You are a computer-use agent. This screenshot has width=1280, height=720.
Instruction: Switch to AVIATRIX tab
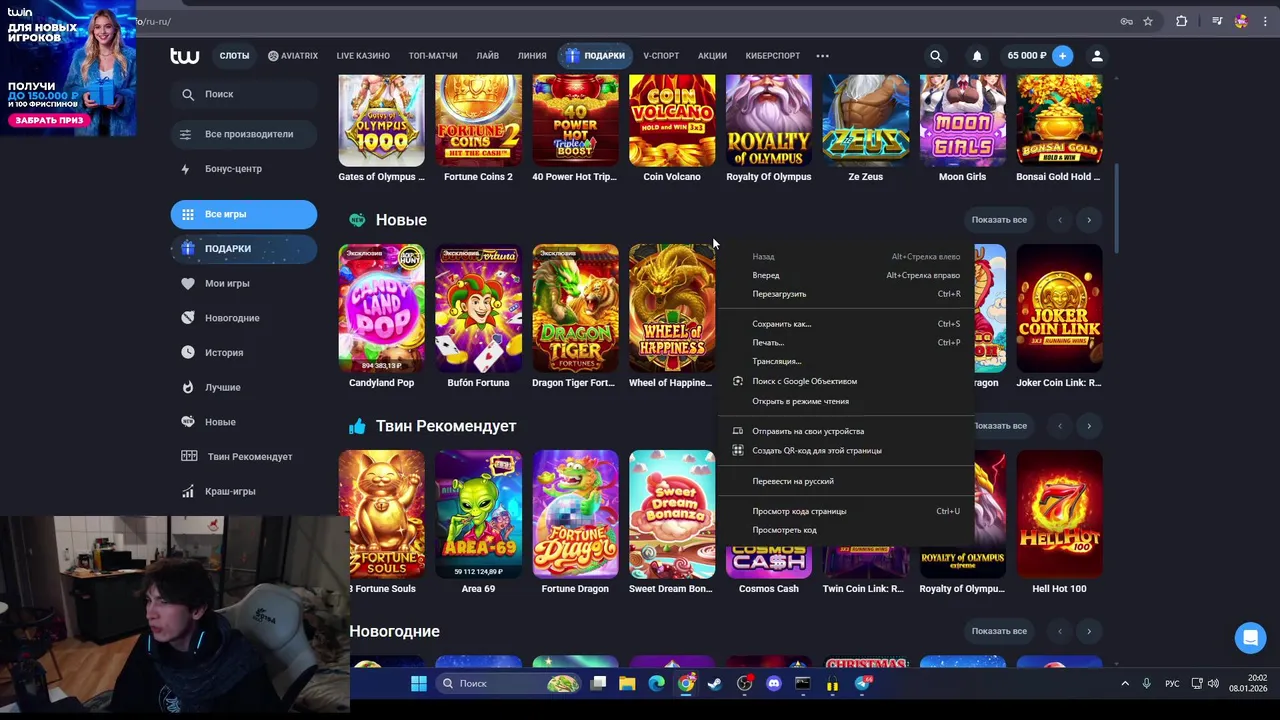(x=293, y=56)
